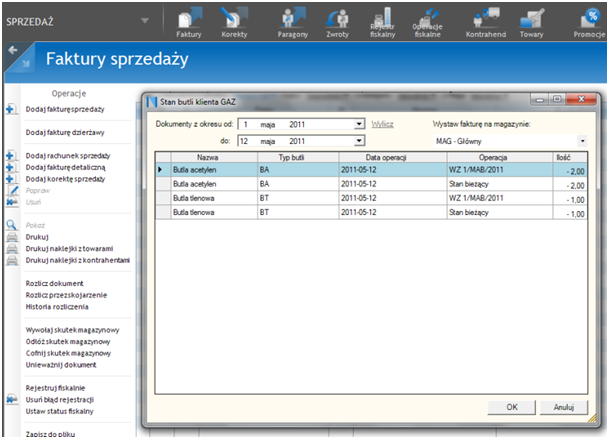This screenshot has width=609, height=439.
Task: Confirm the dialog with OK
Action: pos(511,407)
